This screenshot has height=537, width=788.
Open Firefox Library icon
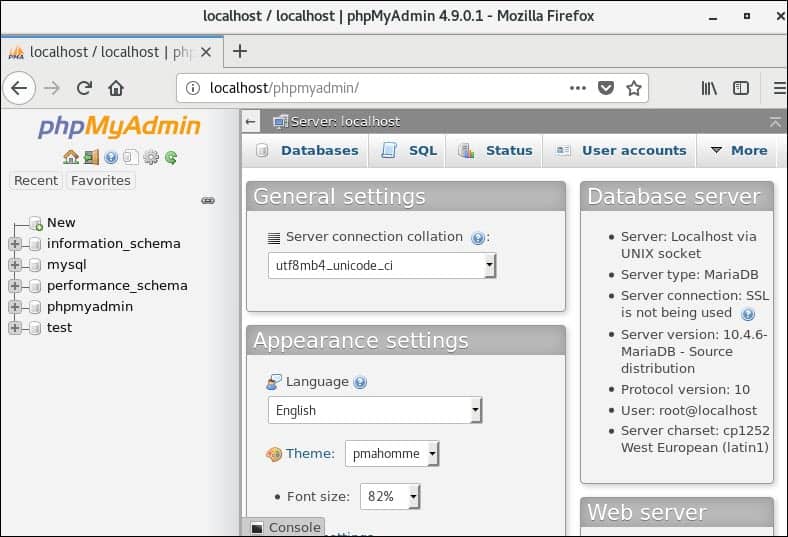(709, 88)
